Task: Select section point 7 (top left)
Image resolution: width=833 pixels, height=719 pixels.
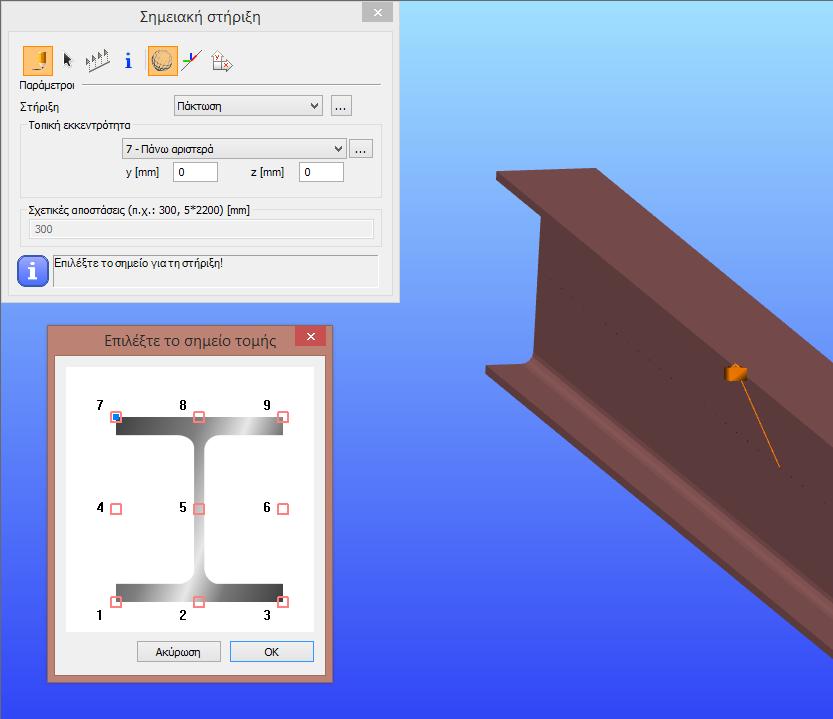Action: pyautogui.click(x=116, y=417)
